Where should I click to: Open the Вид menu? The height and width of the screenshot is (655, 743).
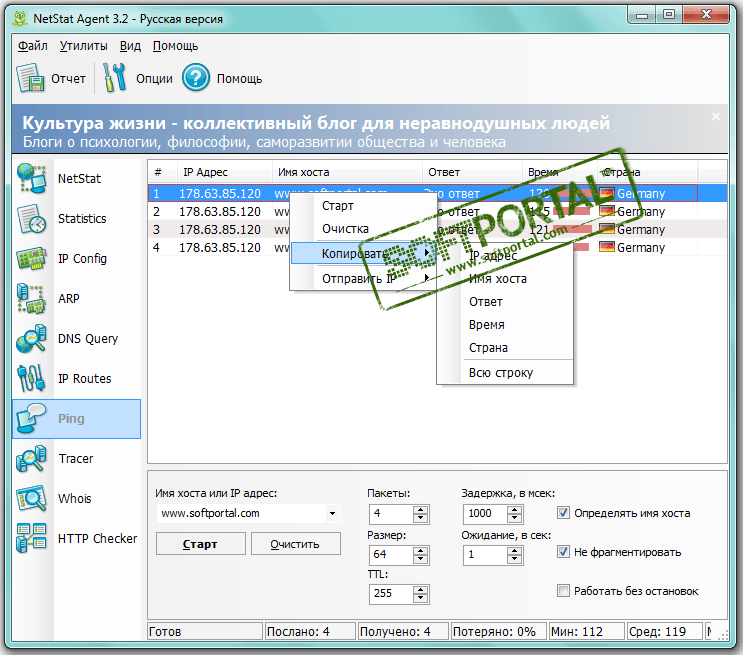pyautogui.click(x=130, y=46)
